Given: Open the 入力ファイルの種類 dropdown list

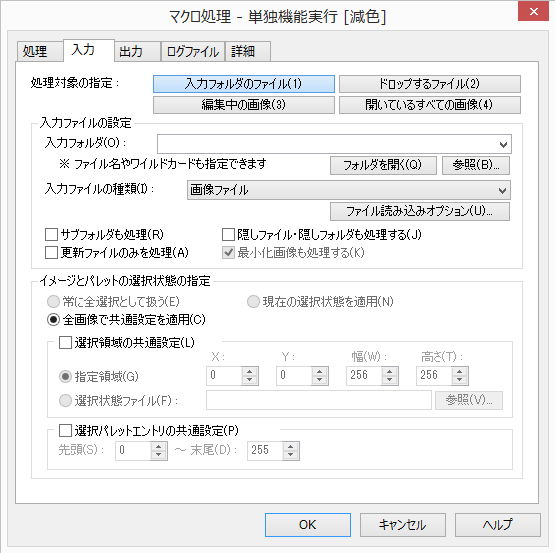Looking at the screenshot, I should pos(502,190).
